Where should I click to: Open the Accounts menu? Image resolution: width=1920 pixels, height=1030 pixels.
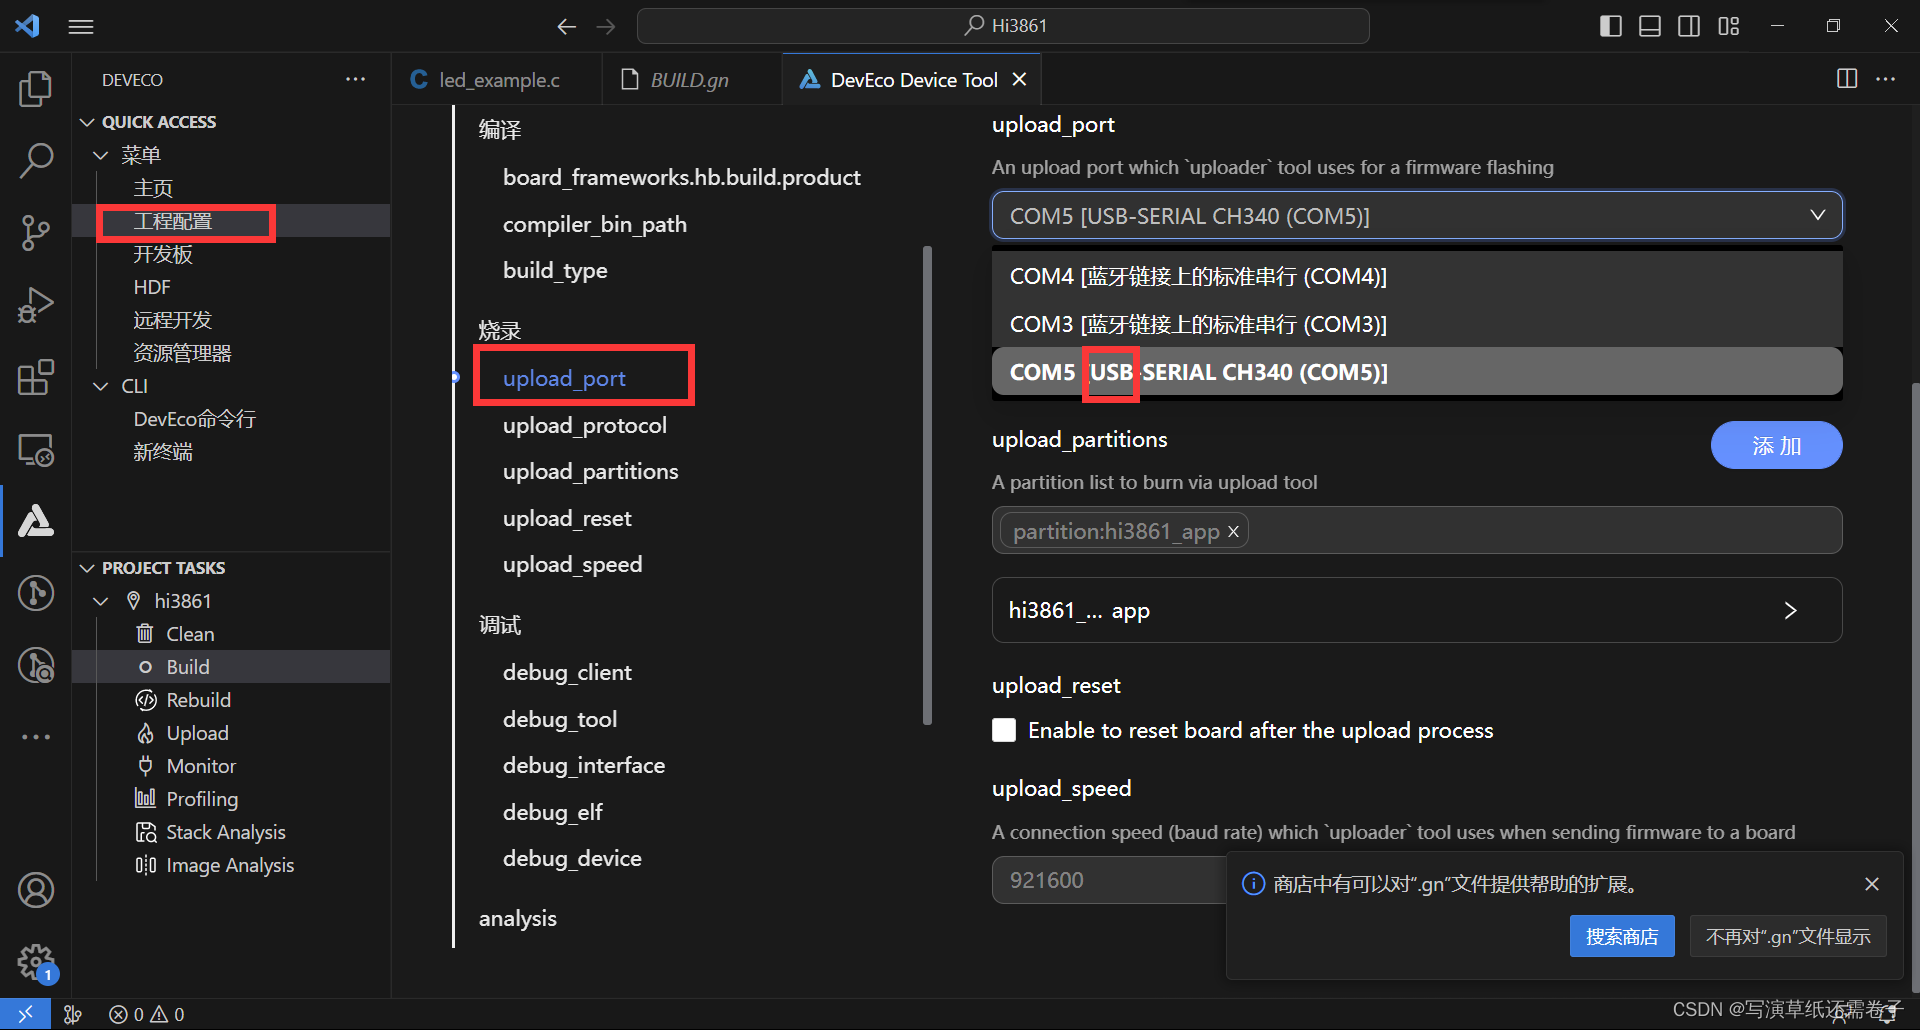(36, 890)
